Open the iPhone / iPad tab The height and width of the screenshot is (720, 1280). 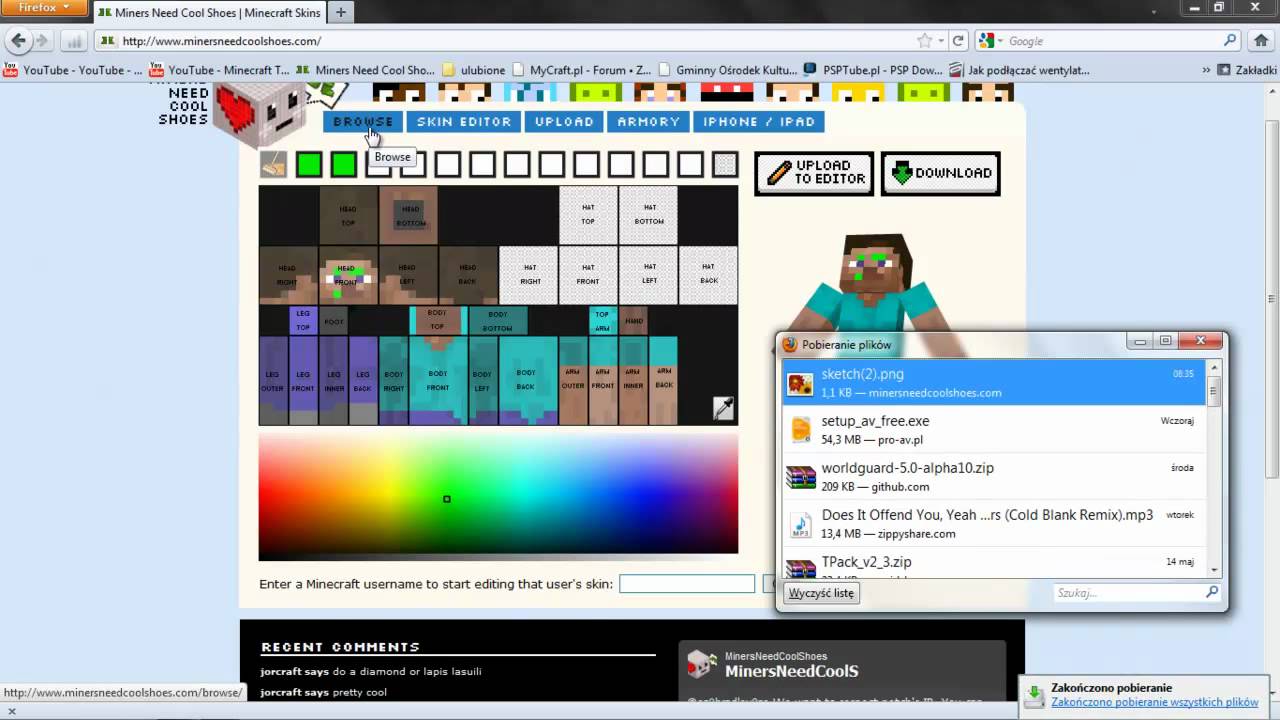pos(759,121)
